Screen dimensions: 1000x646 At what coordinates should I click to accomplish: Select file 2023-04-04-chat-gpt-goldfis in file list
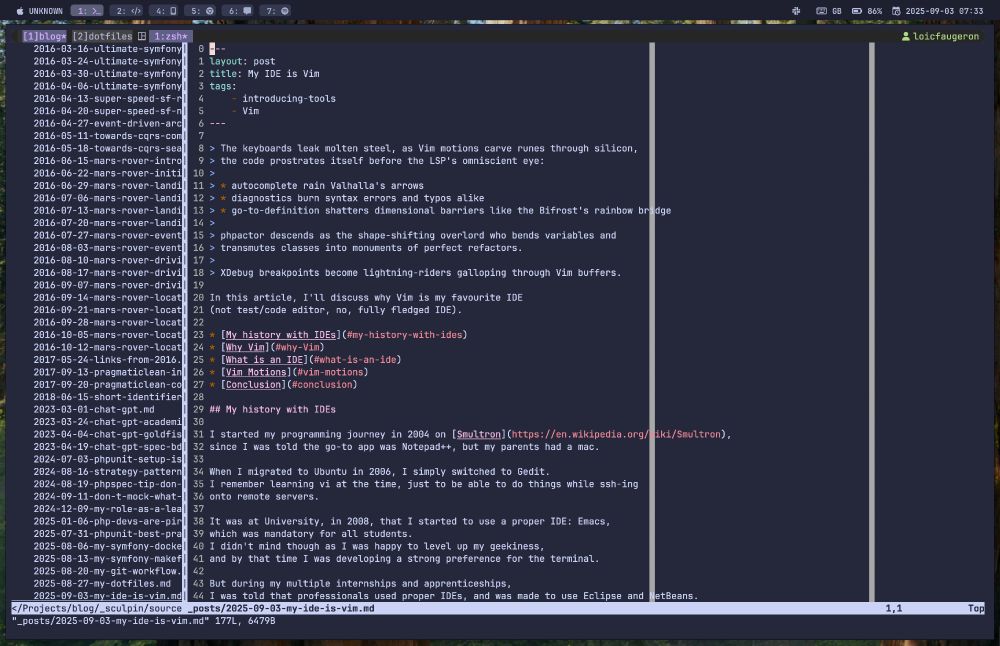tap(107, 434)
